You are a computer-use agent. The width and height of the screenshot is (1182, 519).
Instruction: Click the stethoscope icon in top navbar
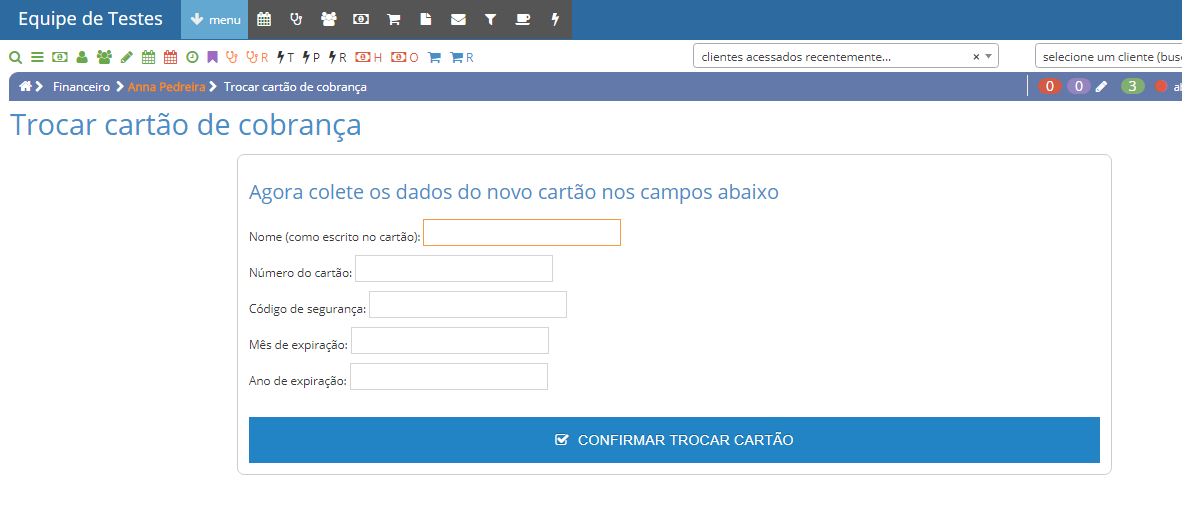tap(296, 19)
